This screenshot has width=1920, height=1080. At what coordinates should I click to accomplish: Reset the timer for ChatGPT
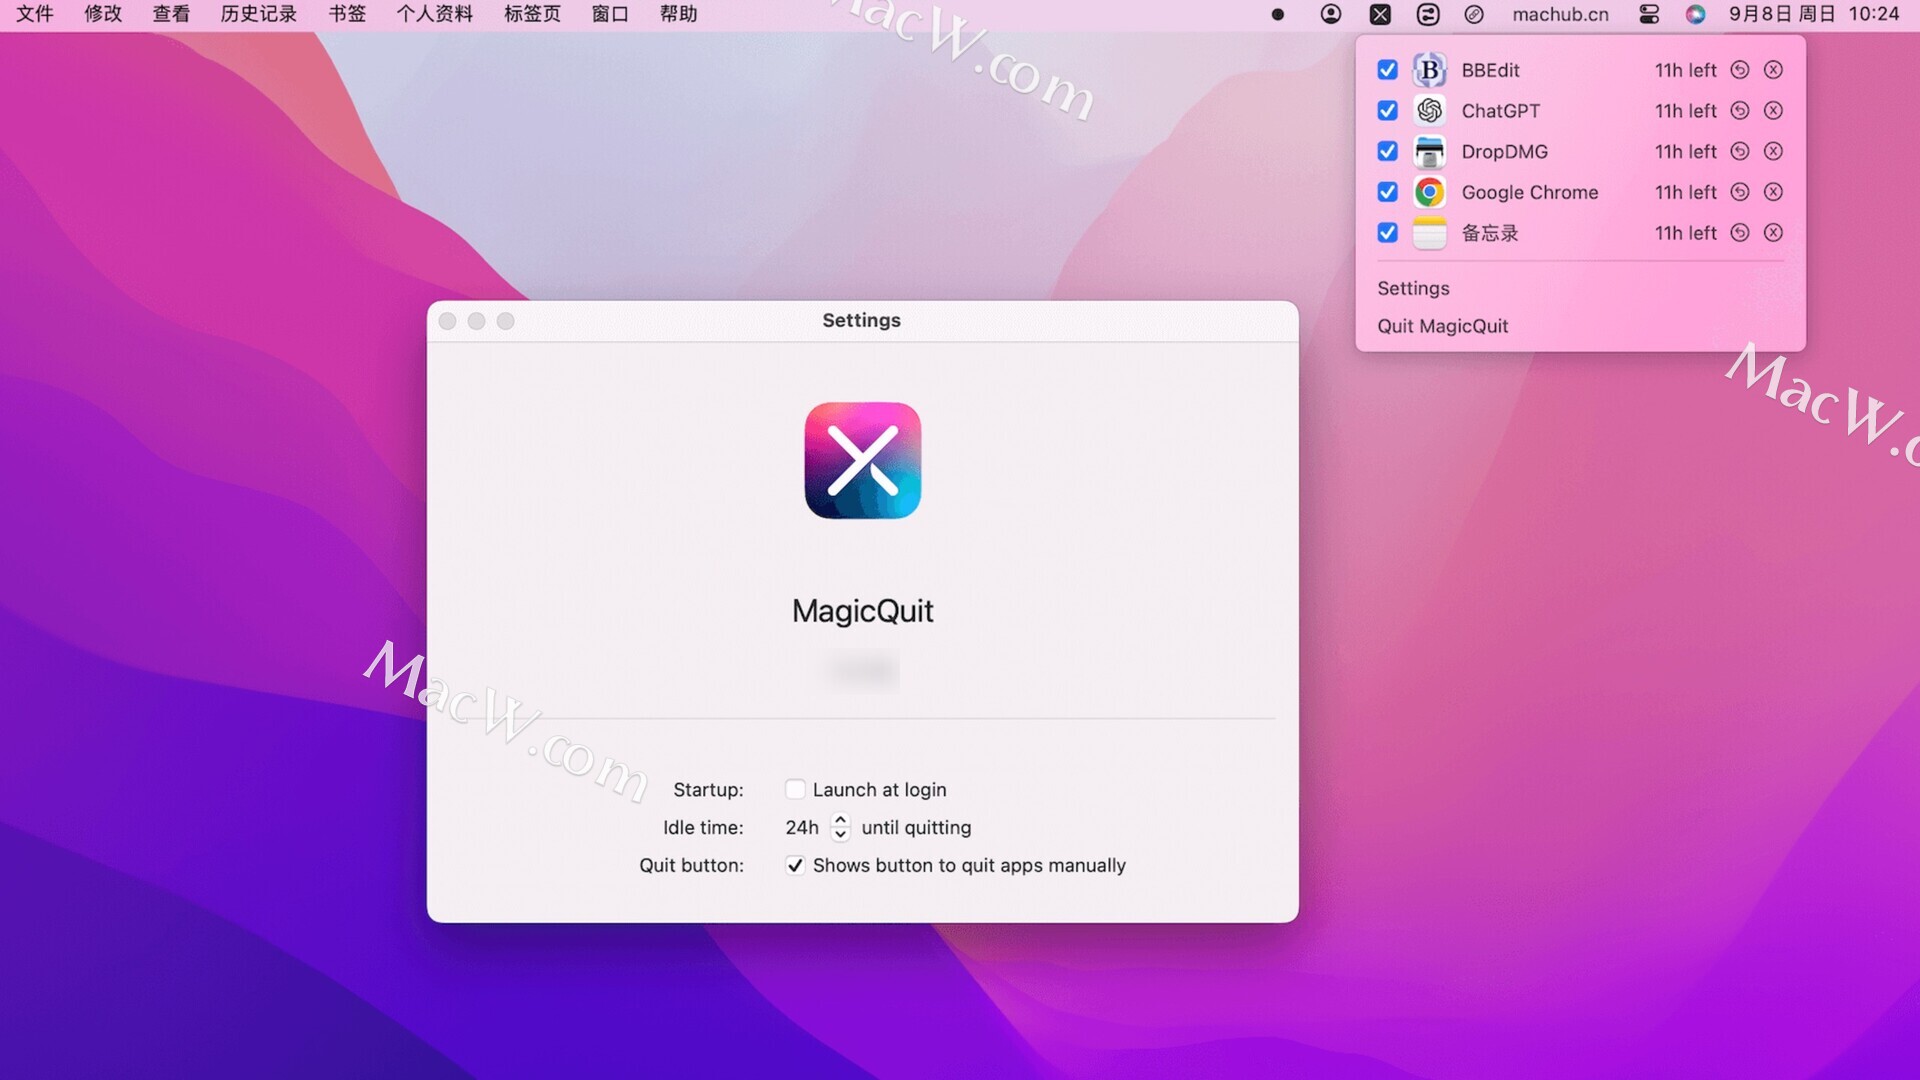[1740, 111]
